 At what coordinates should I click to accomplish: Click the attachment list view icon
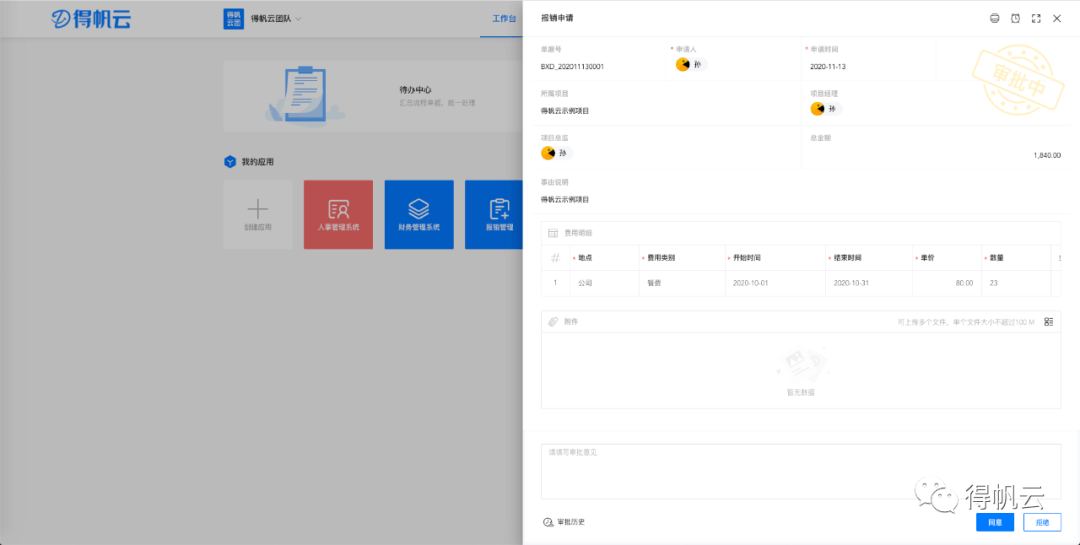pyautogui.click(x=1048, y=322)
